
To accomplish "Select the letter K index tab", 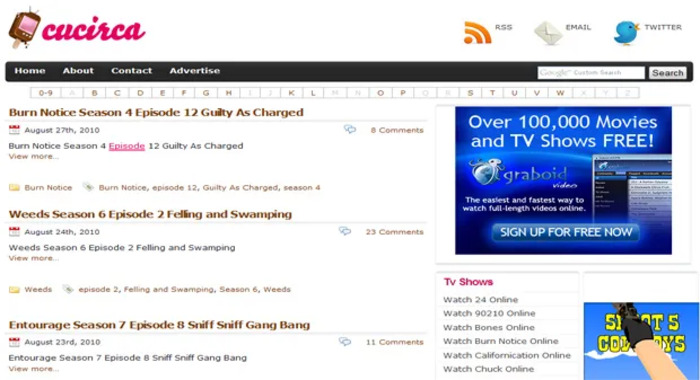I will [x=292, y=93].
